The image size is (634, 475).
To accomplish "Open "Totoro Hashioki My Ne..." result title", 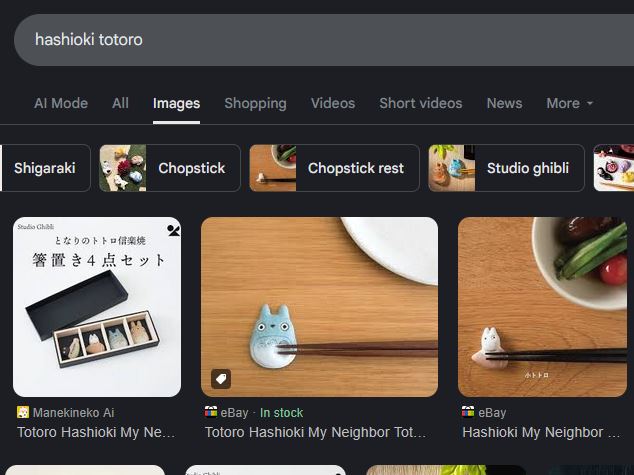I will click(x=96, y=432).
